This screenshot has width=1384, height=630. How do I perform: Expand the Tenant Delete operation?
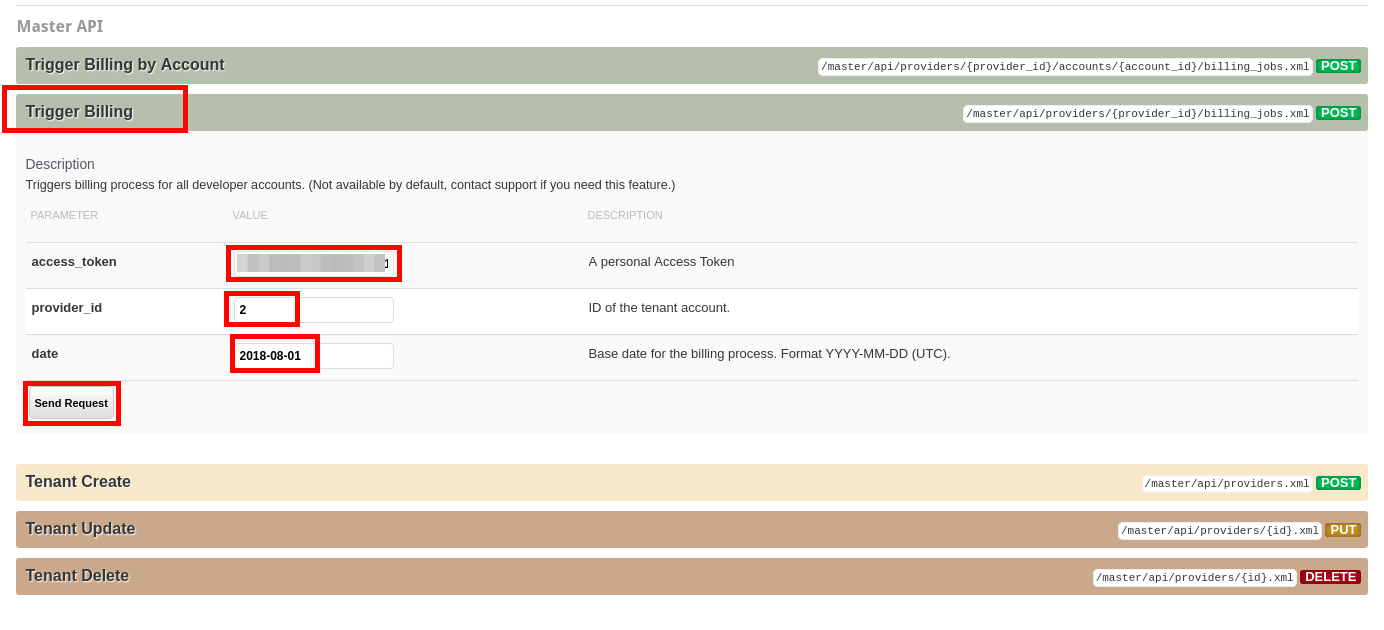pyautogui.click(x=77, y=576)
